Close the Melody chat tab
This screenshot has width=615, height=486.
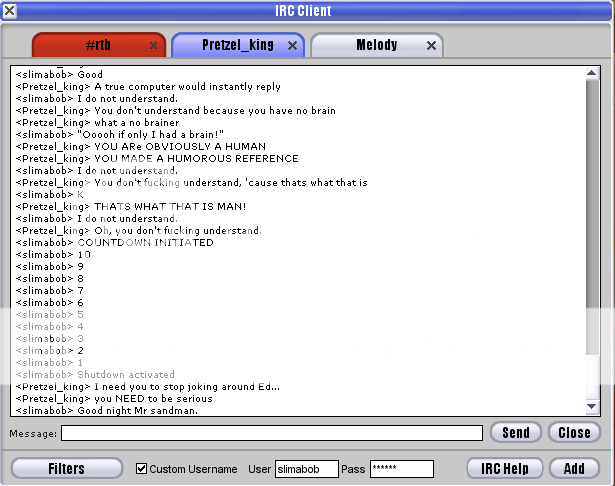coord(431,46)
